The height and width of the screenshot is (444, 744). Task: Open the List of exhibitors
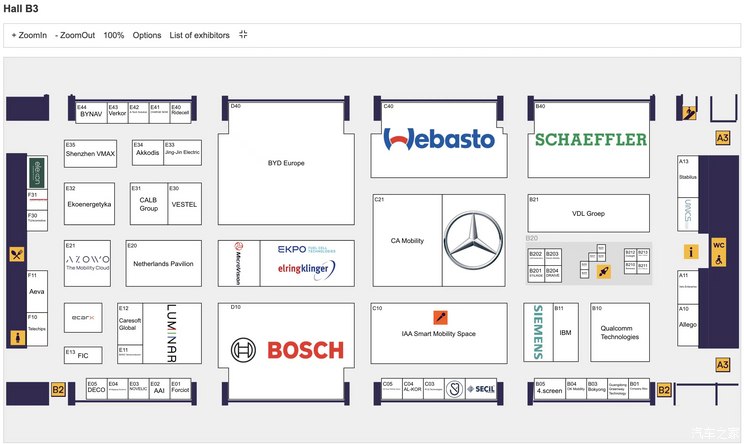pyautogui.click(x=200, y=35)
